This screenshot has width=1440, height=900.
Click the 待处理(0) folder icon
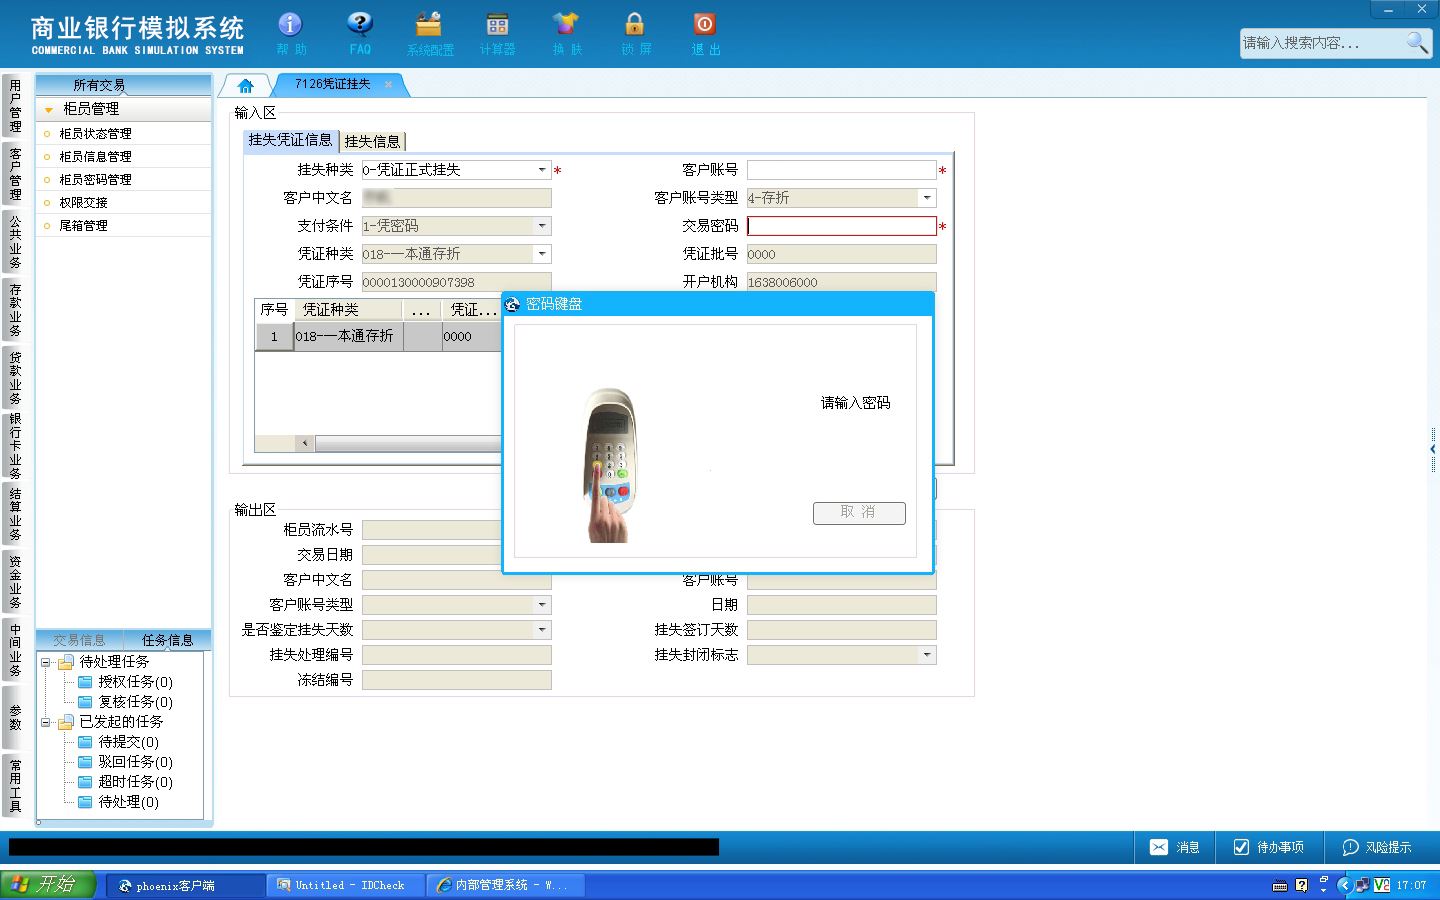85,802
